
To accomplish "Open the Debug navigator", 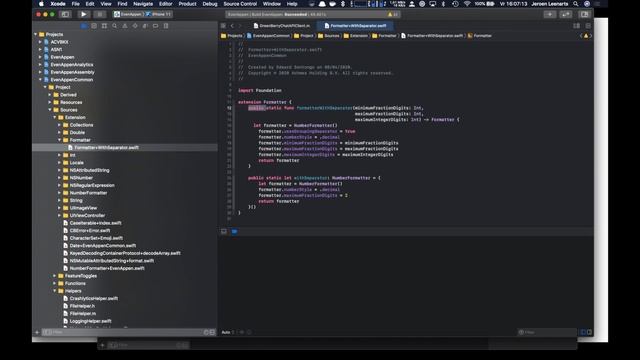I will click(145, 26).
